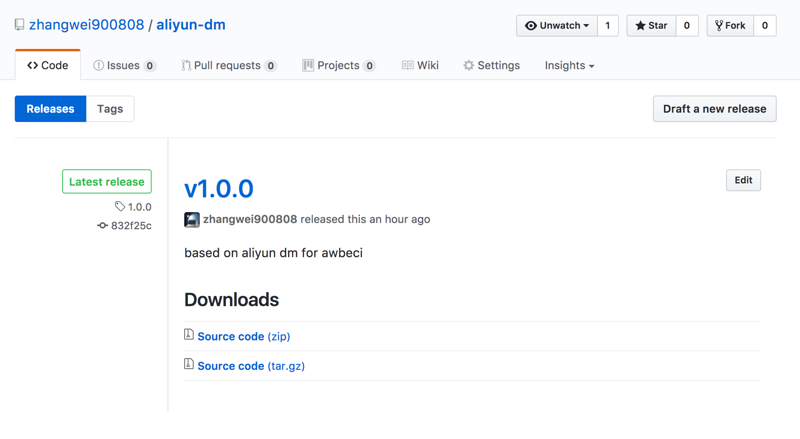Click the star icon on Star button
The width and height of the screenshot is (800, 439).
tap(640, 26)
